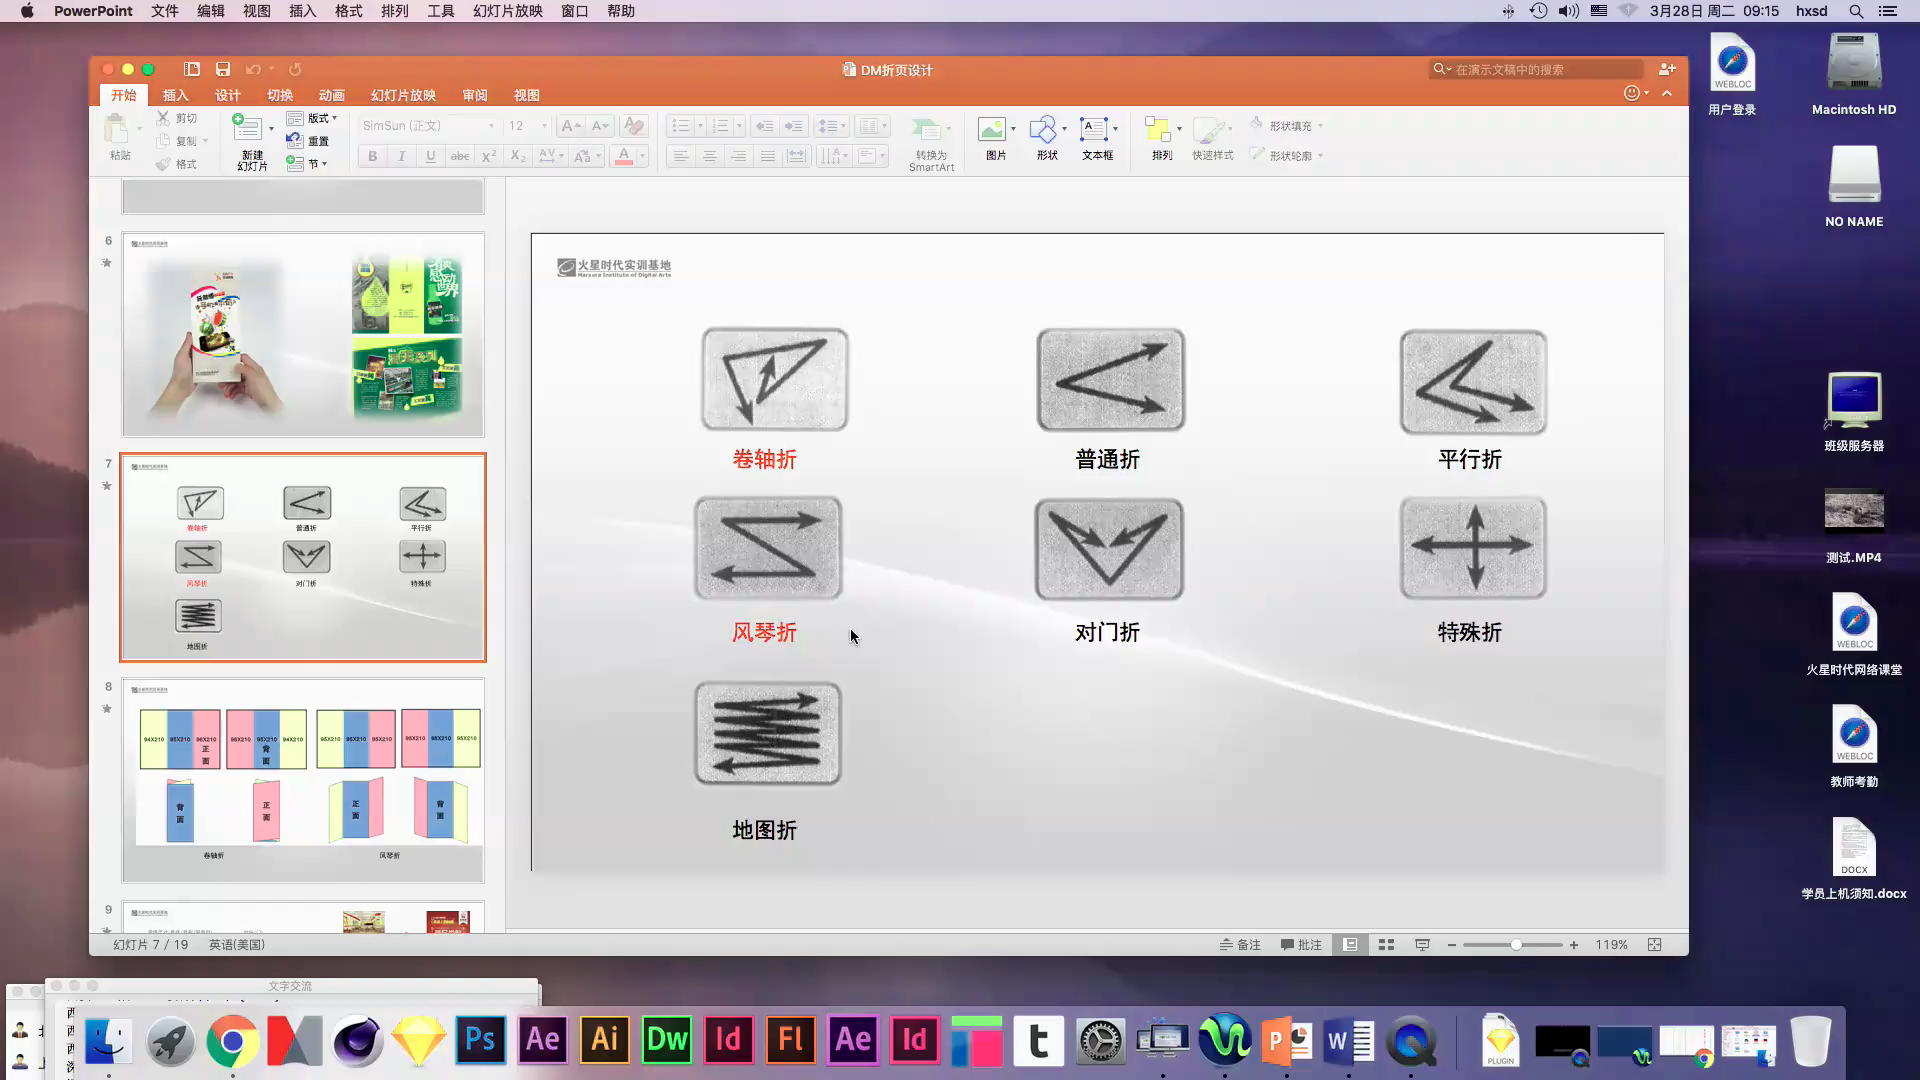The height and width of the screenshot is (1080, 1920).
Task: Click the Cut (剪切) scissors icon
Action: 163,118
